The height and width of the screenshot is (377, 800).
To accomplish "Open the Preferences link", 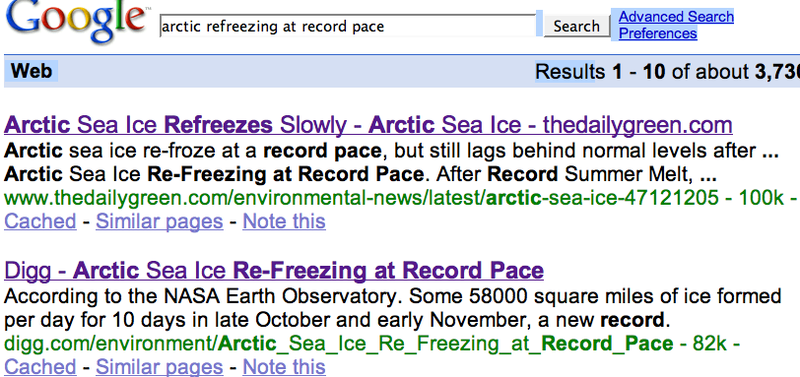I will tap(658, 34).
